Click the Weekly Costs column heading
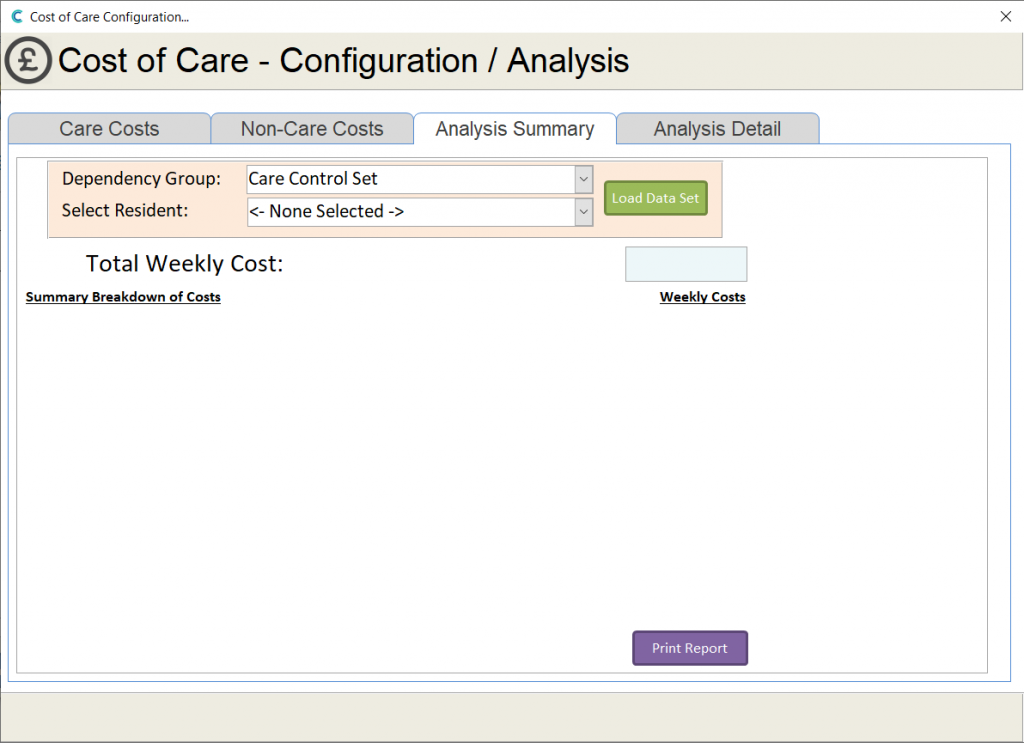Viewport: 1024px width, 743px height. click(x=702, y=297)
